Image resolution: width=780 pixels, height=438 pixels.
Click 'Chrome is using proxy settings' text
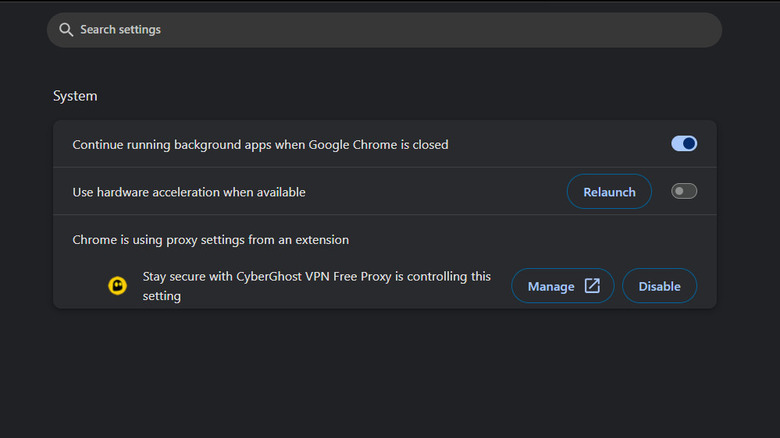coord(210,240)
